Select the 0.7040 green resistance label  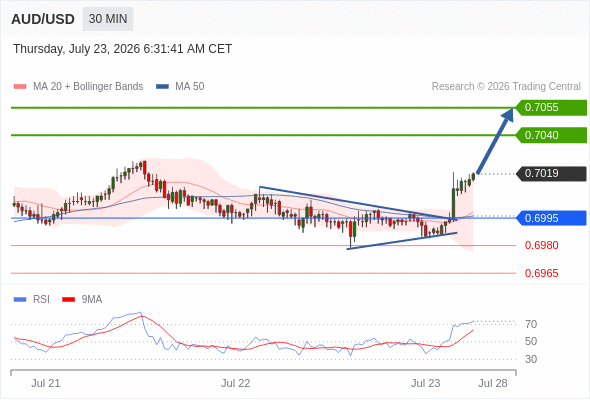pyautogui.click(x=551, y=135)
